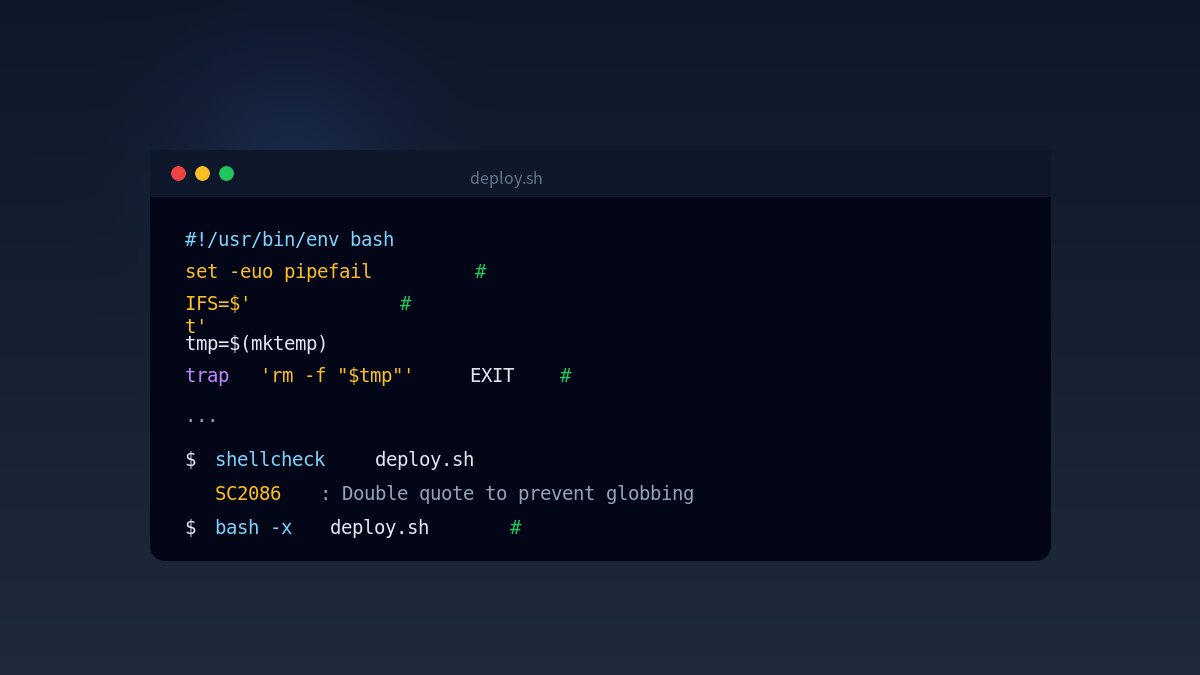The width and height of the screenshot is (1200, 675).
Task: Click the 'shellcheck' command
Action: [270, 460]
